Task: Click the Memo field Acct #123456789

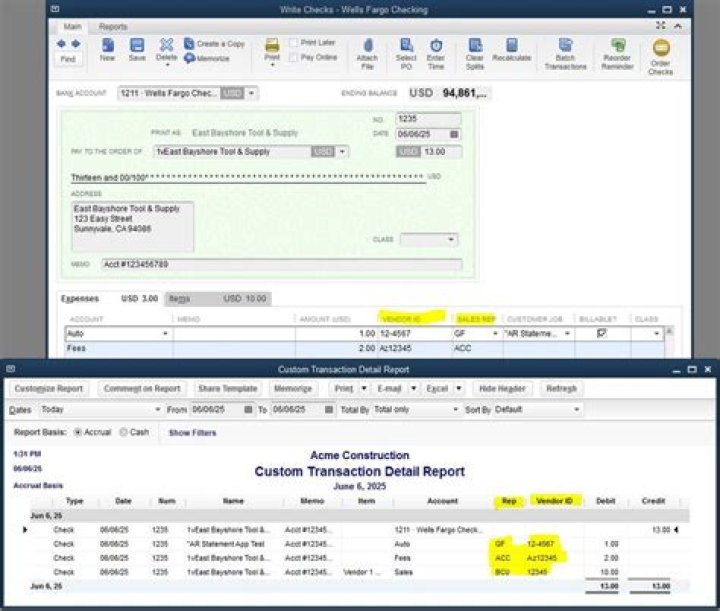Action: pos(281,264)
